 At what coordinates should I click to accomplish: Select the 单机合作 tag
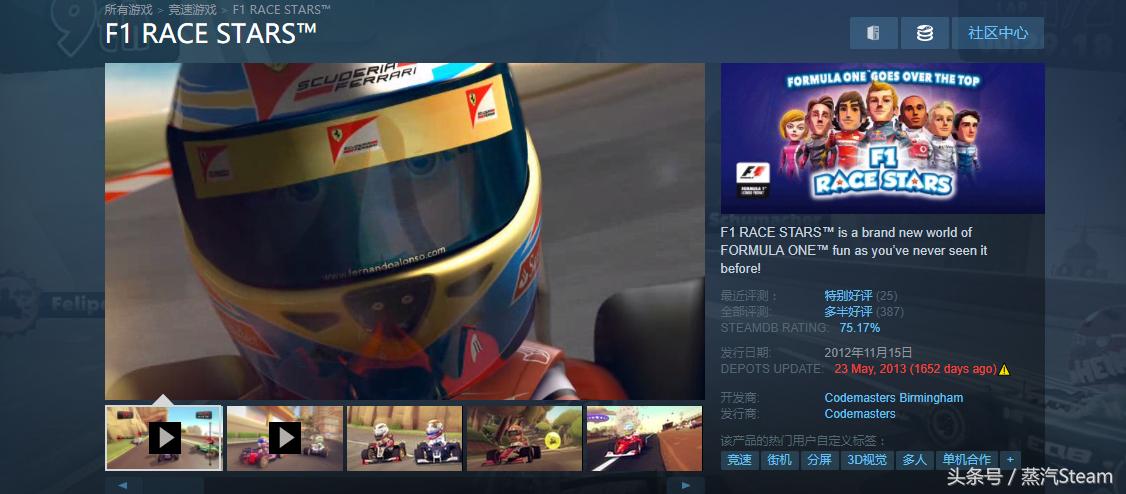click(967, 460)
